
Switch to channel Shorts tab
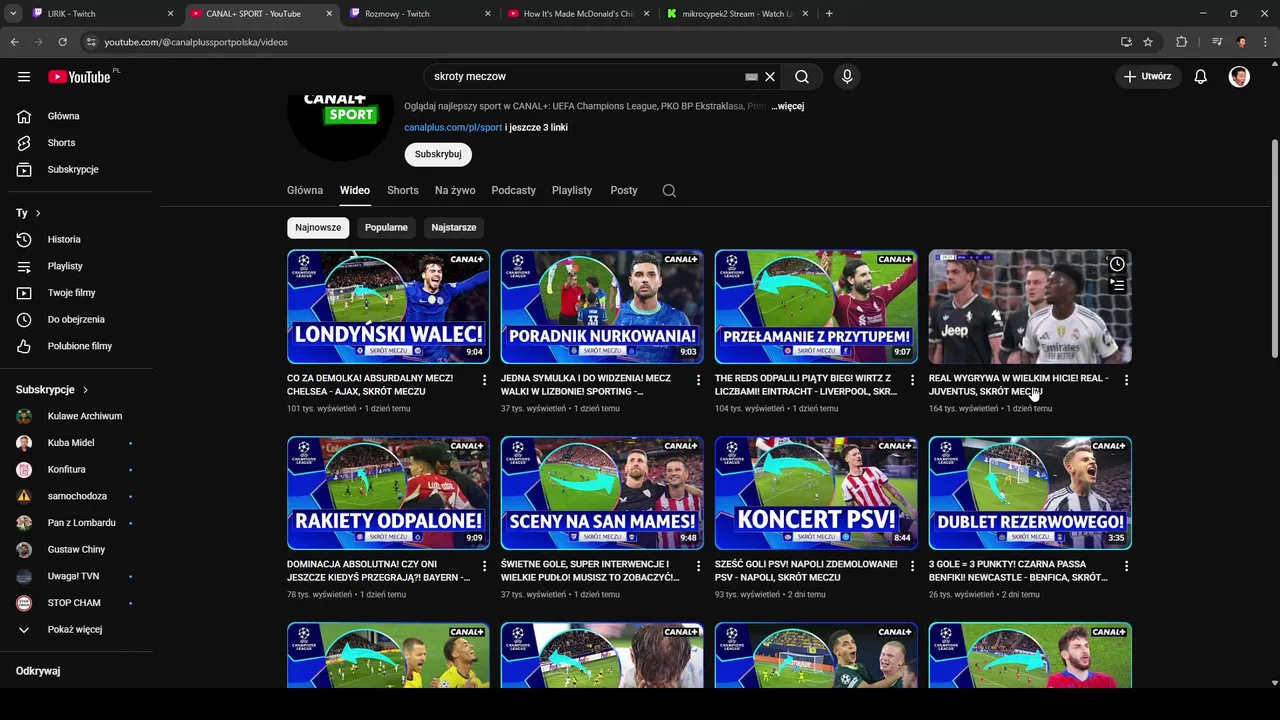(403, 191)
